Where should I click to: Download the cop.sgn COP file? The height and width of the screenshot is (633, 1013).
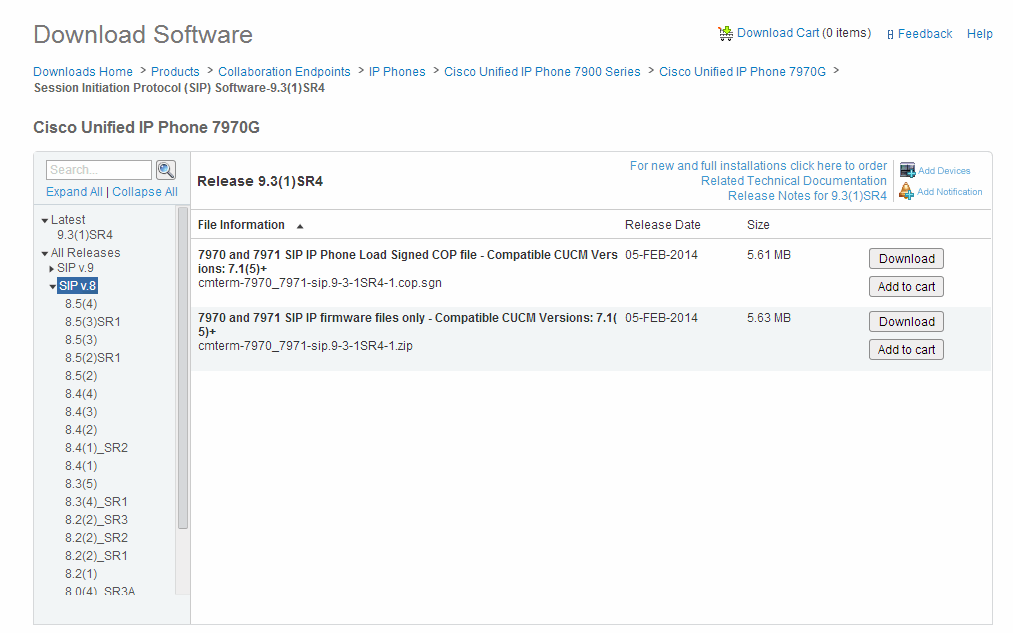(906, 258)
